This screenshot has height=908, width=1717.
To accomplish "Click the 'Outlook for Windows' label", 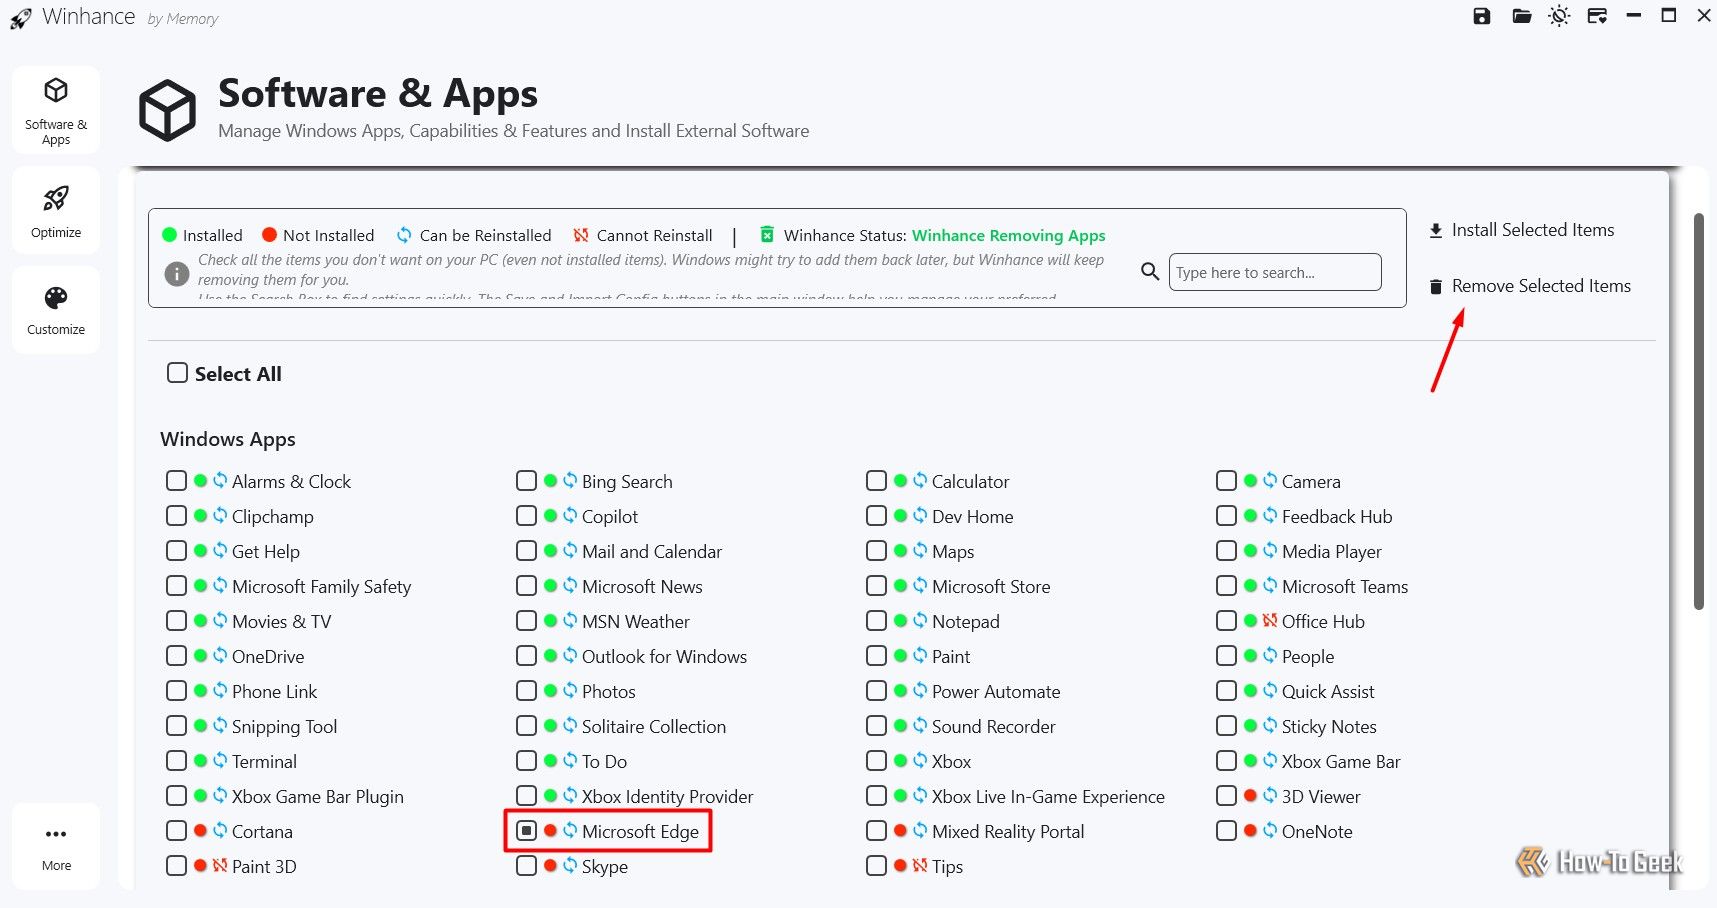I will pos(664,656).
